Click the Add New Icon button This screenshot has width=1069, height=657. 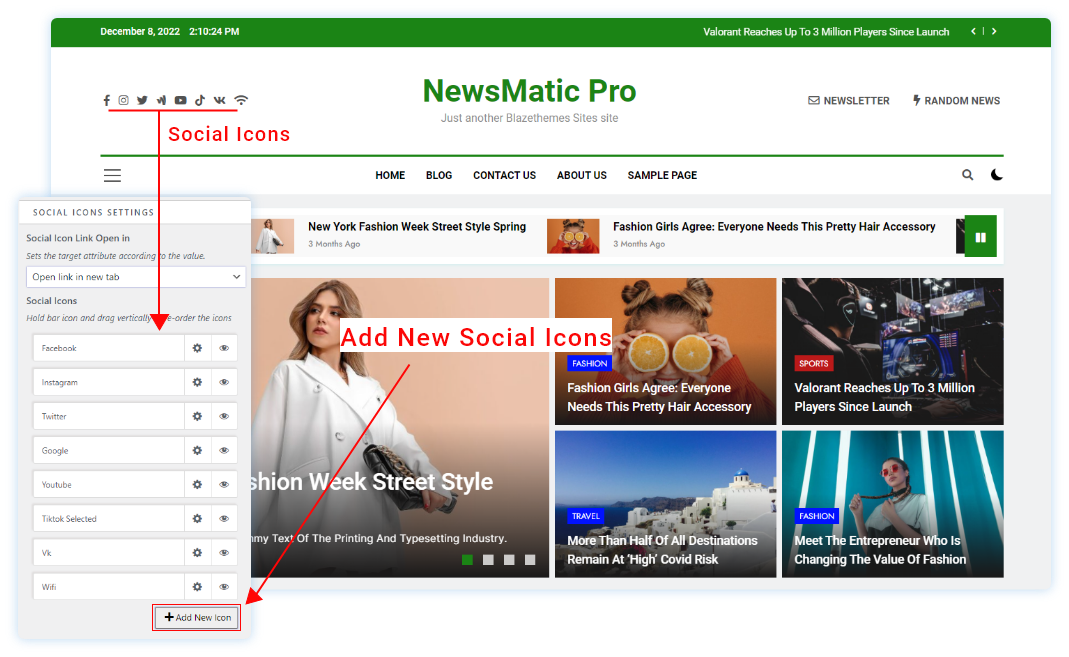pos(198,618)
